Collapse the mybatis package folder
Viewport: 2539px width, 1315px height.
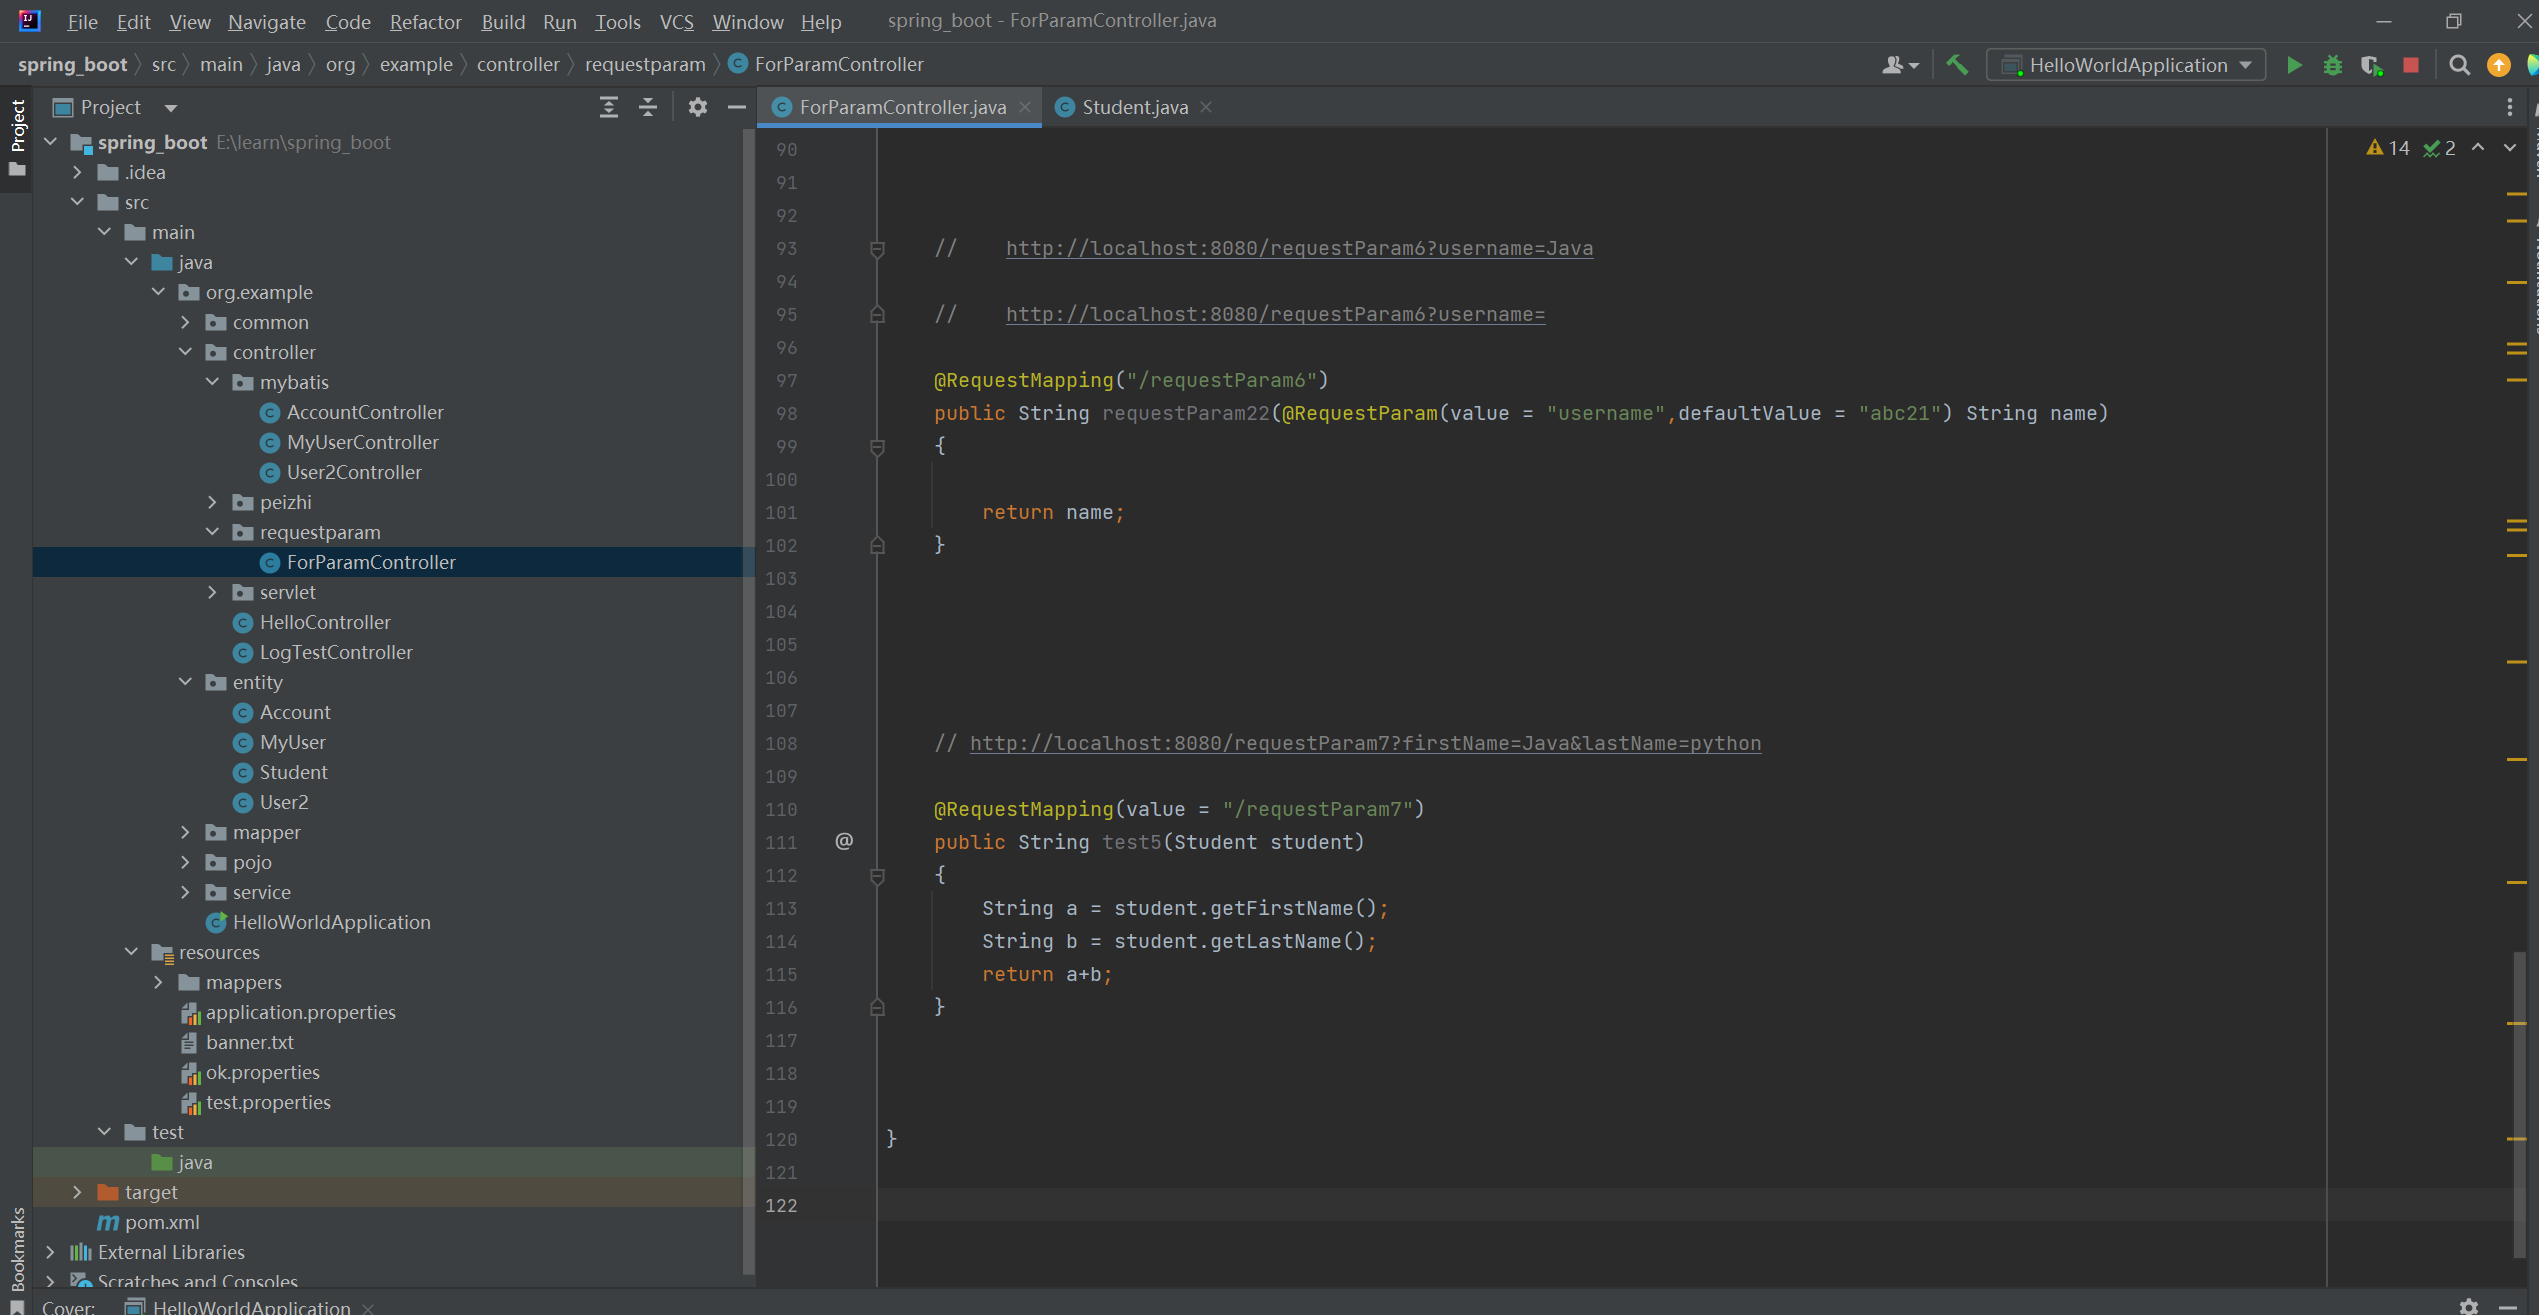coord(212,382)
